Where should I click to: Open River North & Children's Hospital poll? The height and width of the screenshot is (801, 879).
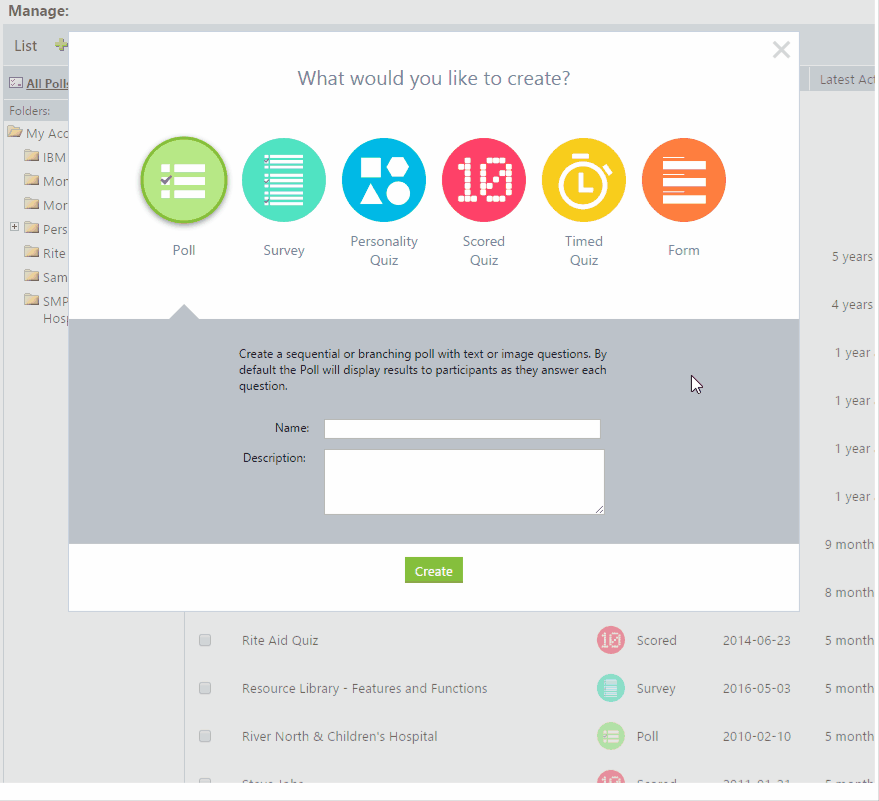coord(339,736)
